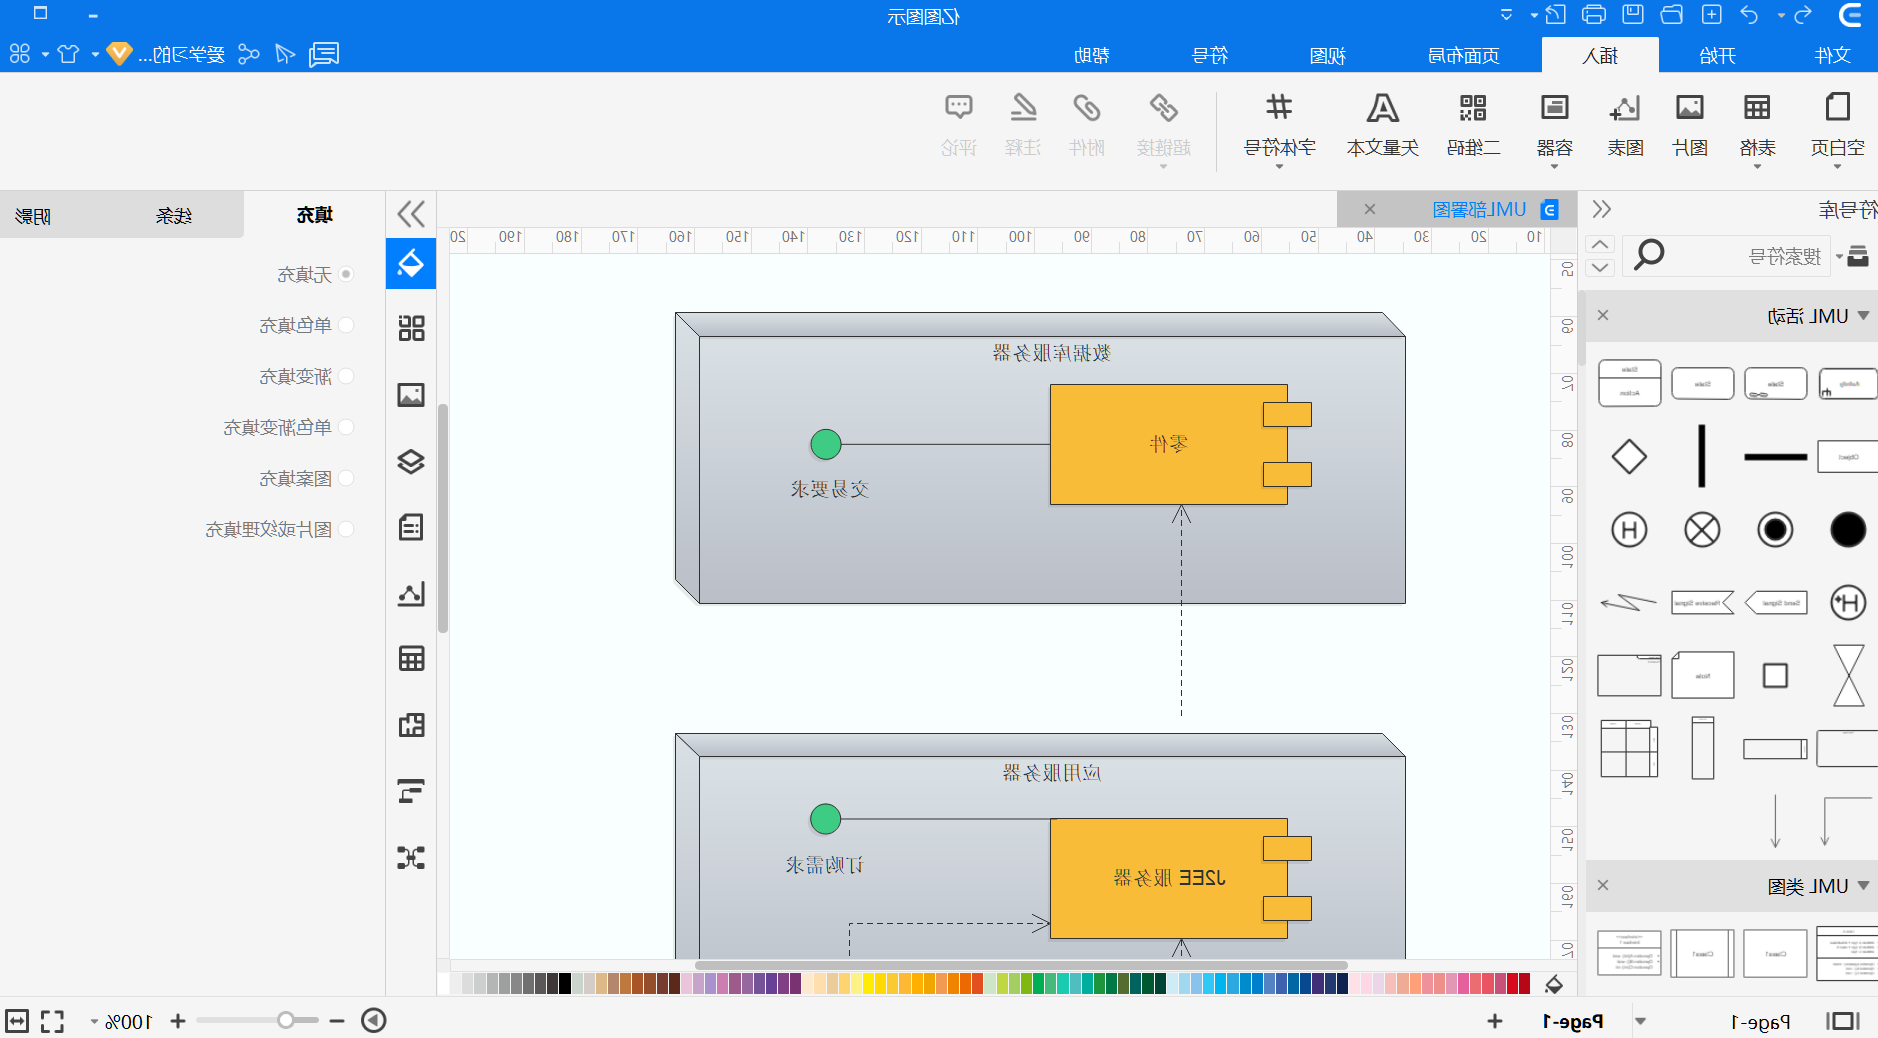Open the 帮助 help tab
The width and height of the screenshot is (1878, 1038).
pos(1091,55)
